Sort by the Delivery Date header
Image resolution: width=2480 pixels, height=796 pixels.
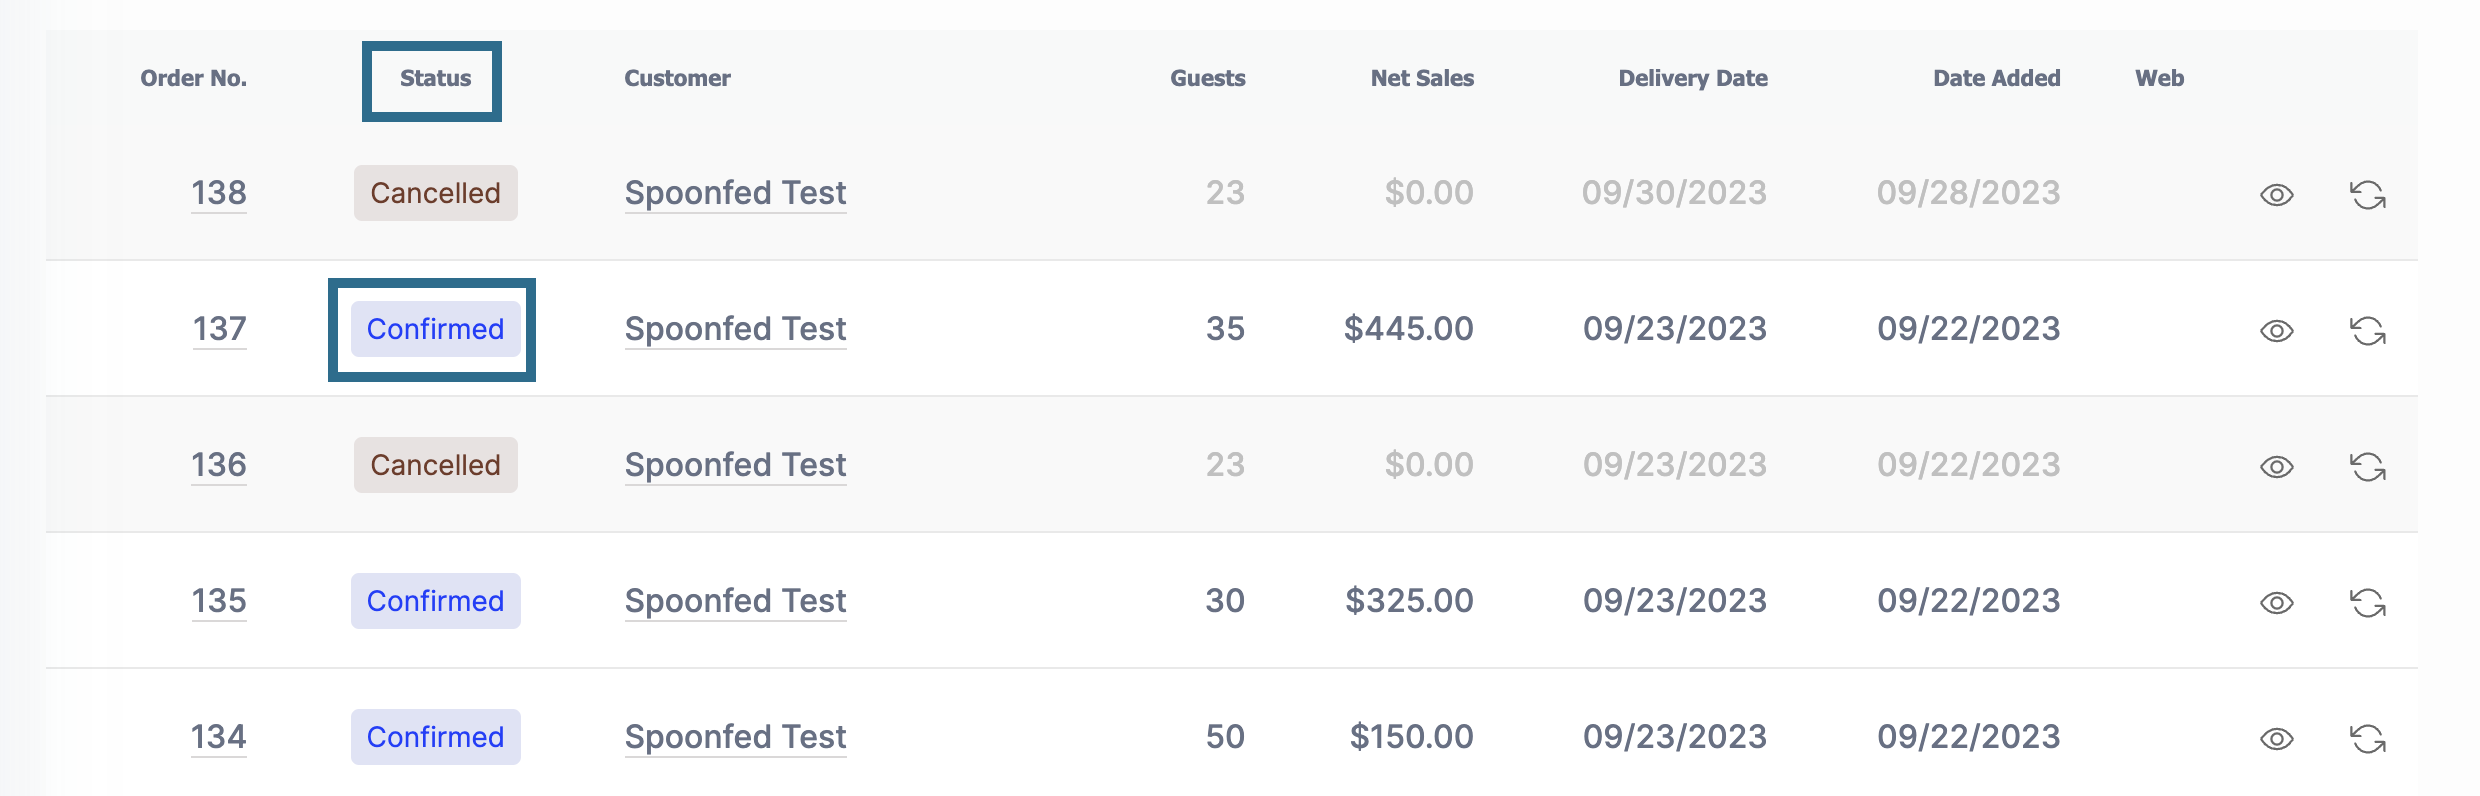(1693, 78)
